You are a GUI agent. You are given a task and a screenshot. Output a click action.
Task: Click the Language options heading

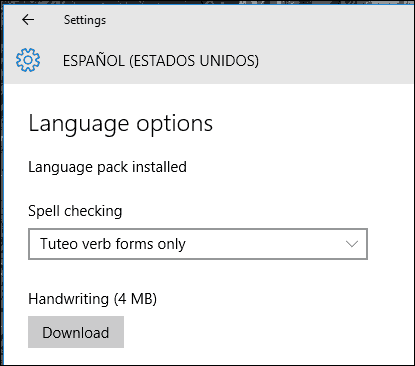tap(121, 124)
